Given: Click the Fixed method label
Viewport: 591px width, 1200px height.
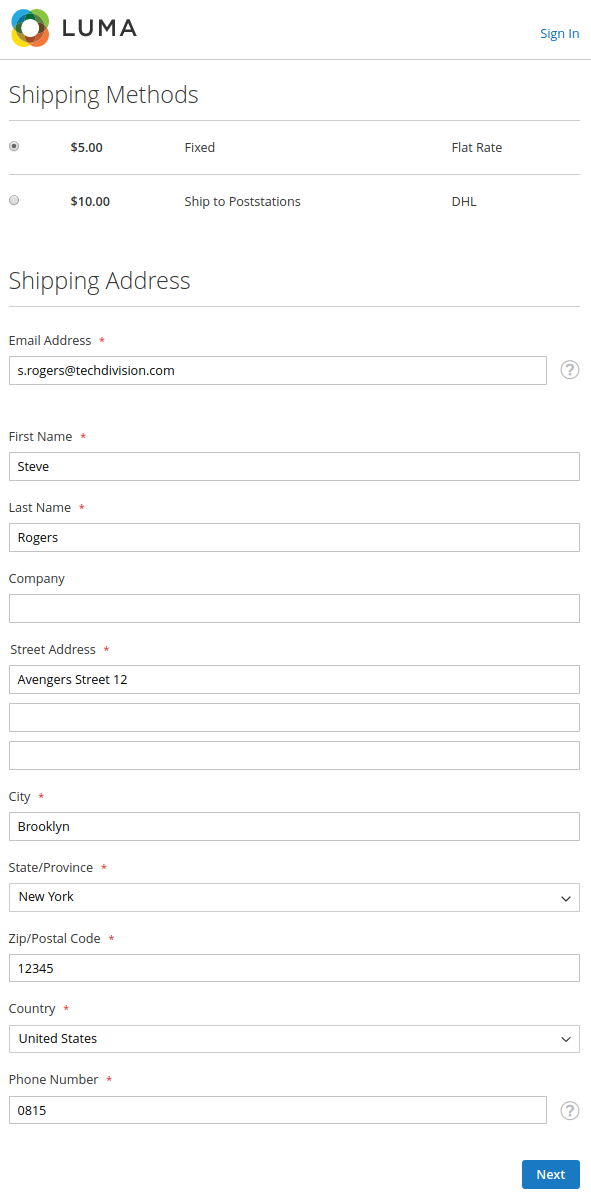Looking at the screenshot, I should click(x=200, y=147).
